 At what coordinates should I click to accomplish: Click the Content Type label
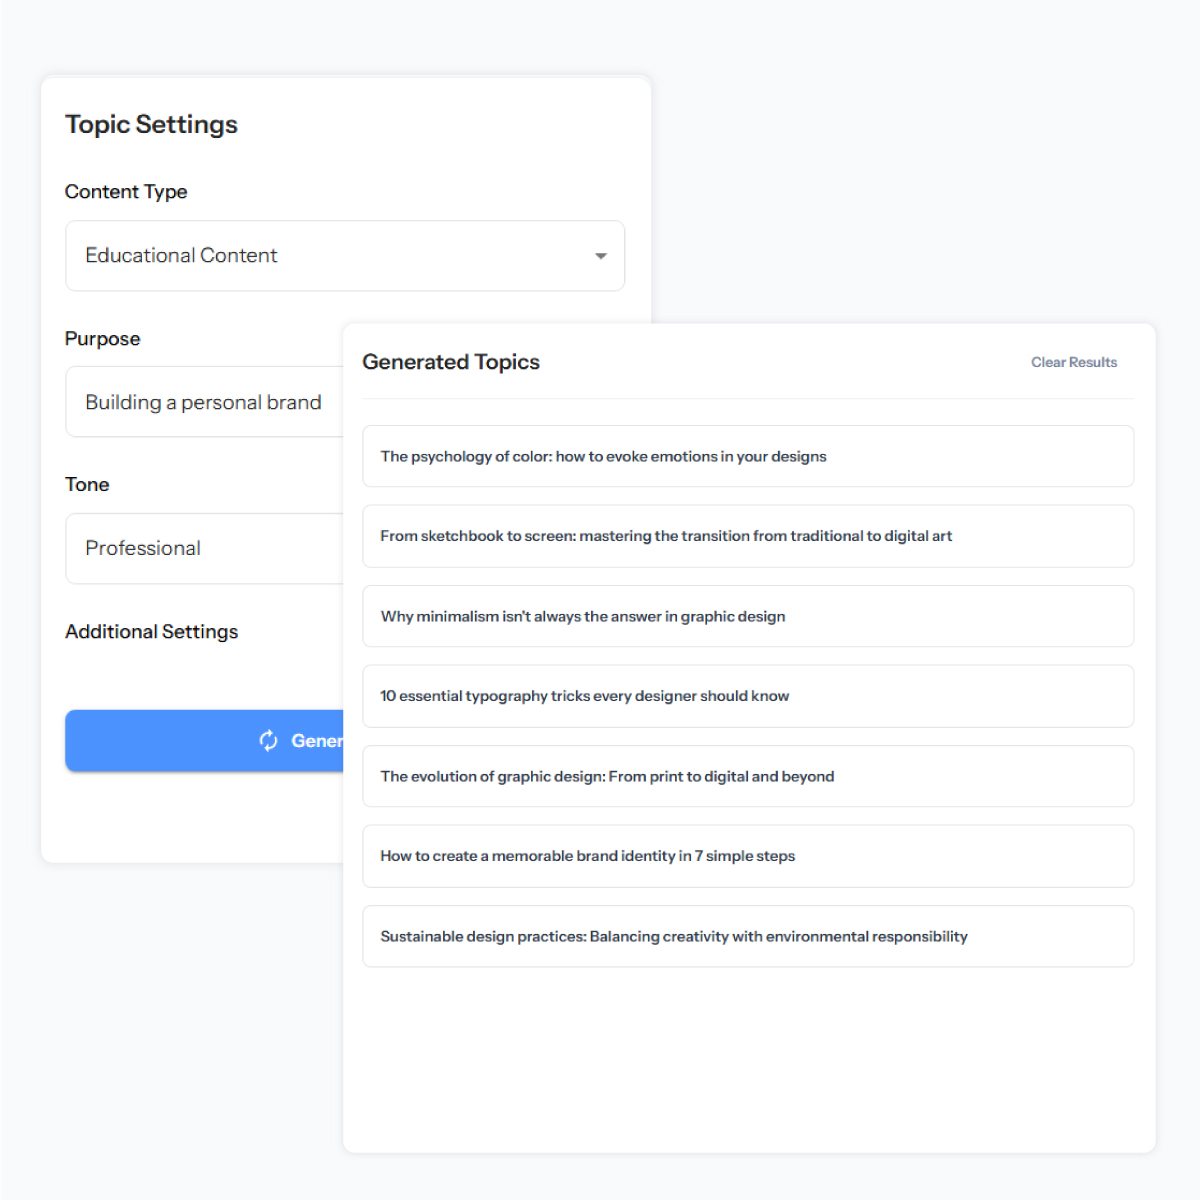tap(126, 192)
